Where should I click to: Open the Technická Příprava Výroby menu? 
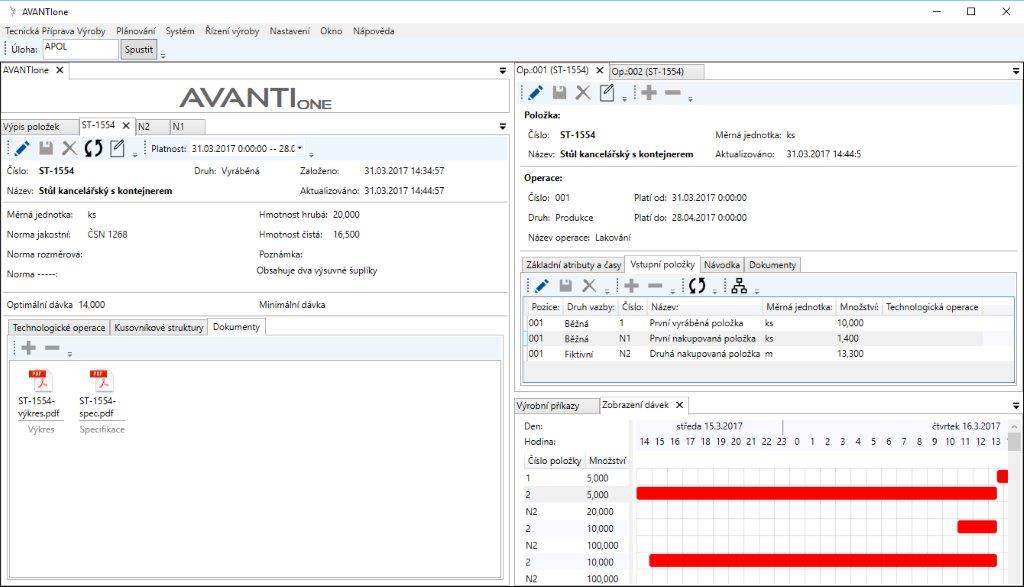pyautogui.click(x=55, y=31)
